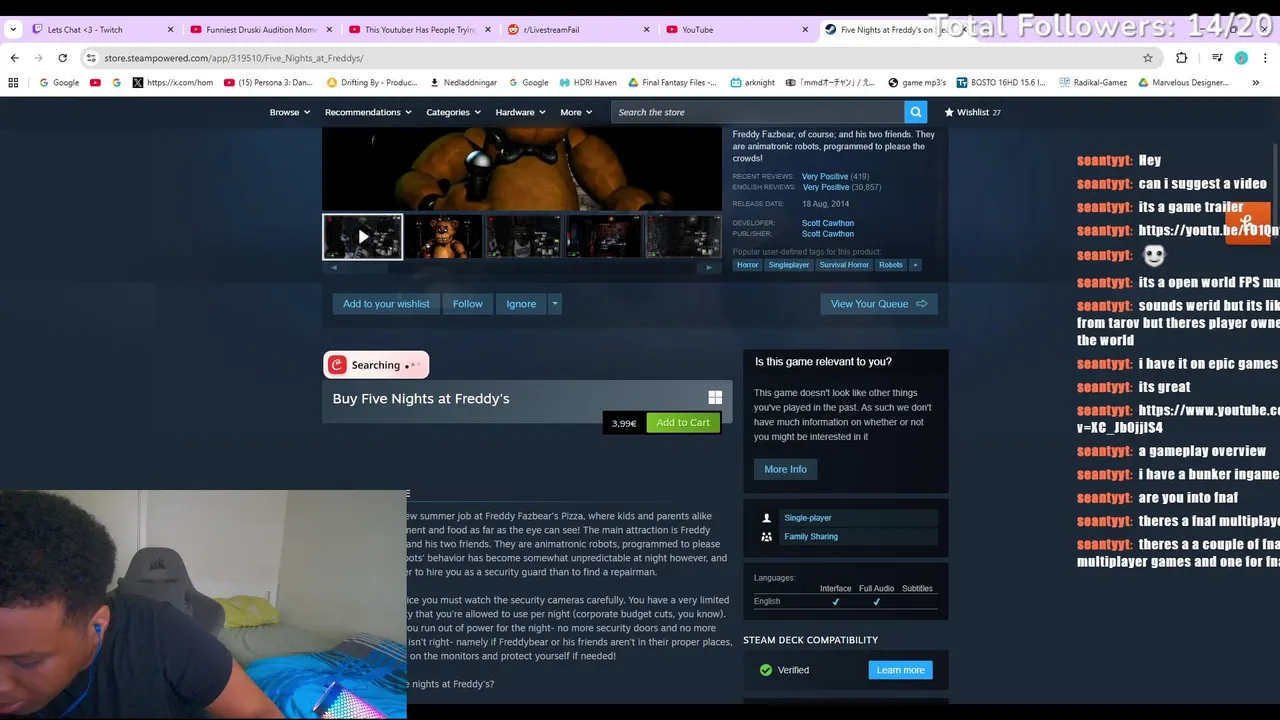The height and width of the screenshot is (720, 1280).
Task: Reload the Steam store page
Action: point(62,58)
